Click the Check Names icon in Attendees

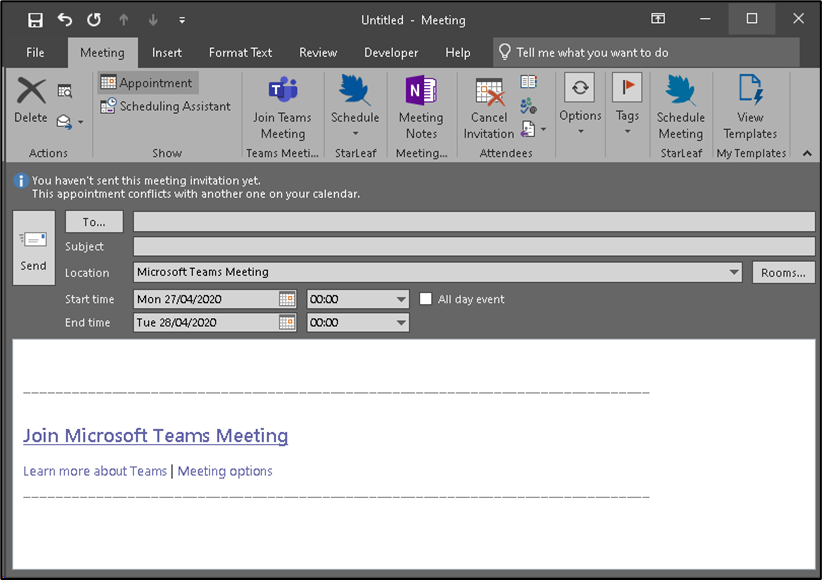coord(528,105)
